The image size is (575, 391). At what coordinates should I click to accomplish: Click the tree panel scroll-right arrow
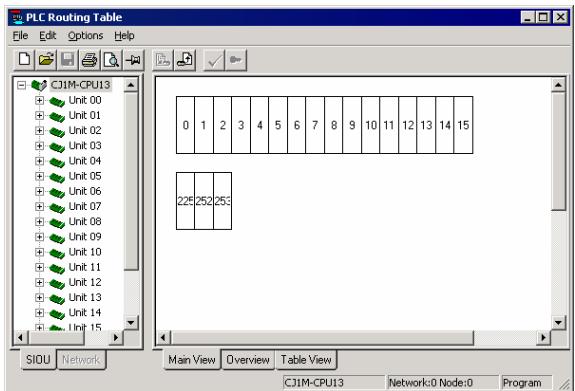pyautogui.click(x=116, y=337)
